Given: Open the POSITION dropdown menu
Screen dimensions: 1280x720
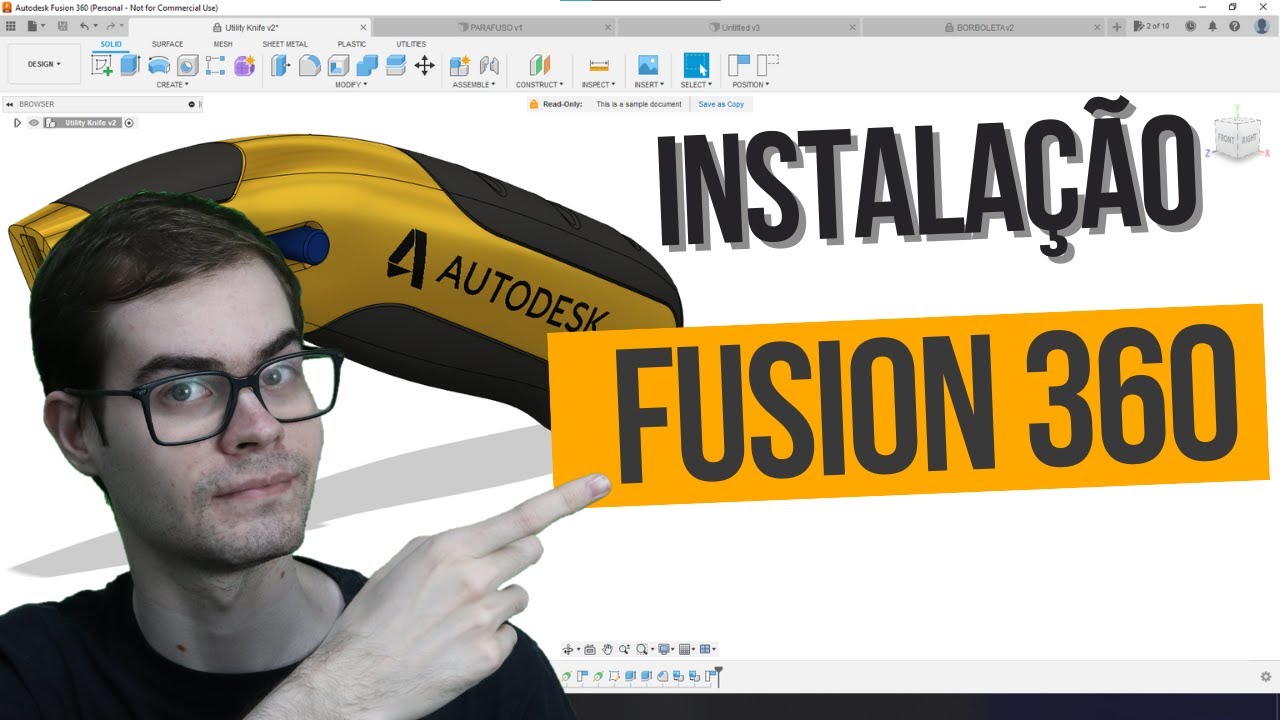Looking at the screenshot, I should click(751, 85).
